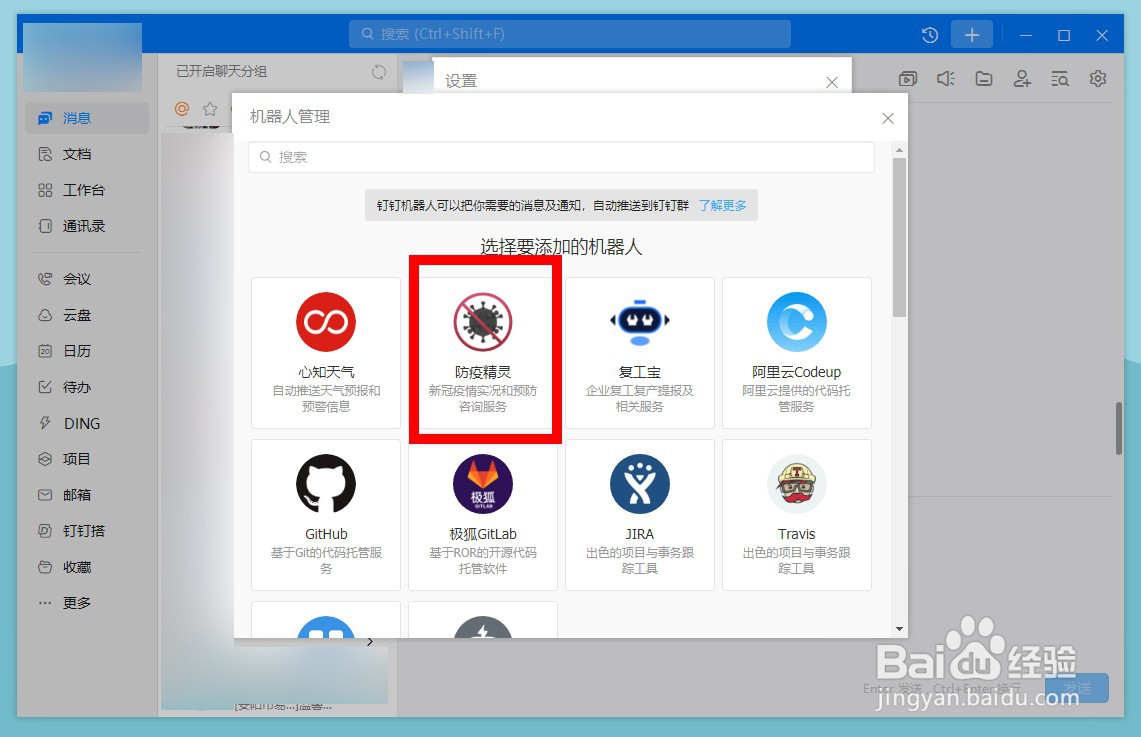
Task: Click the refresh icon beside 已开启聊天分组
Action: 379,72
